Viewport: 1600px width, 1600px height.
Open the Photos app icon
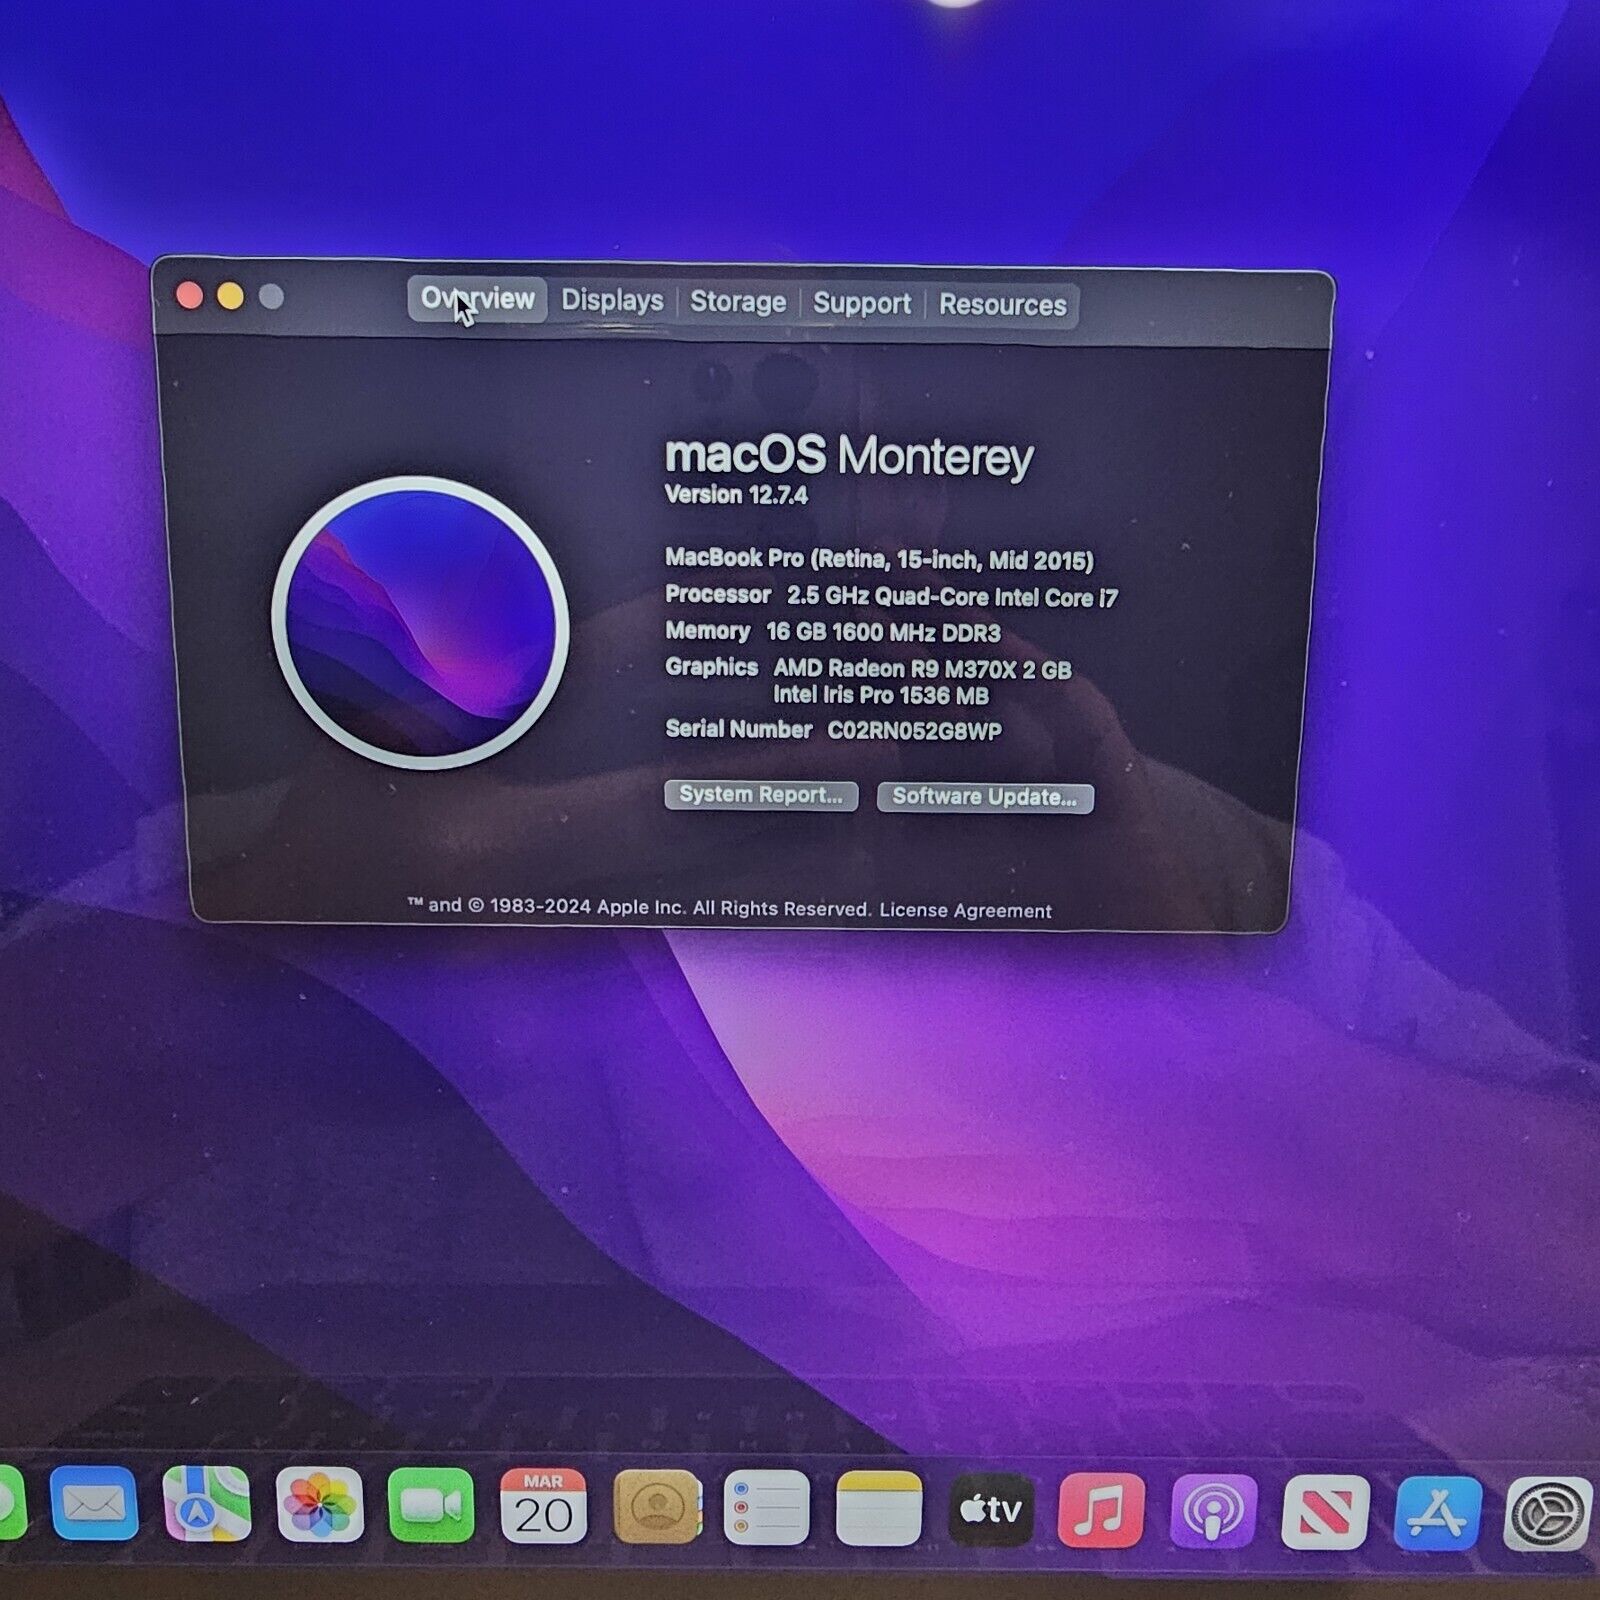tap(319, 1504)
